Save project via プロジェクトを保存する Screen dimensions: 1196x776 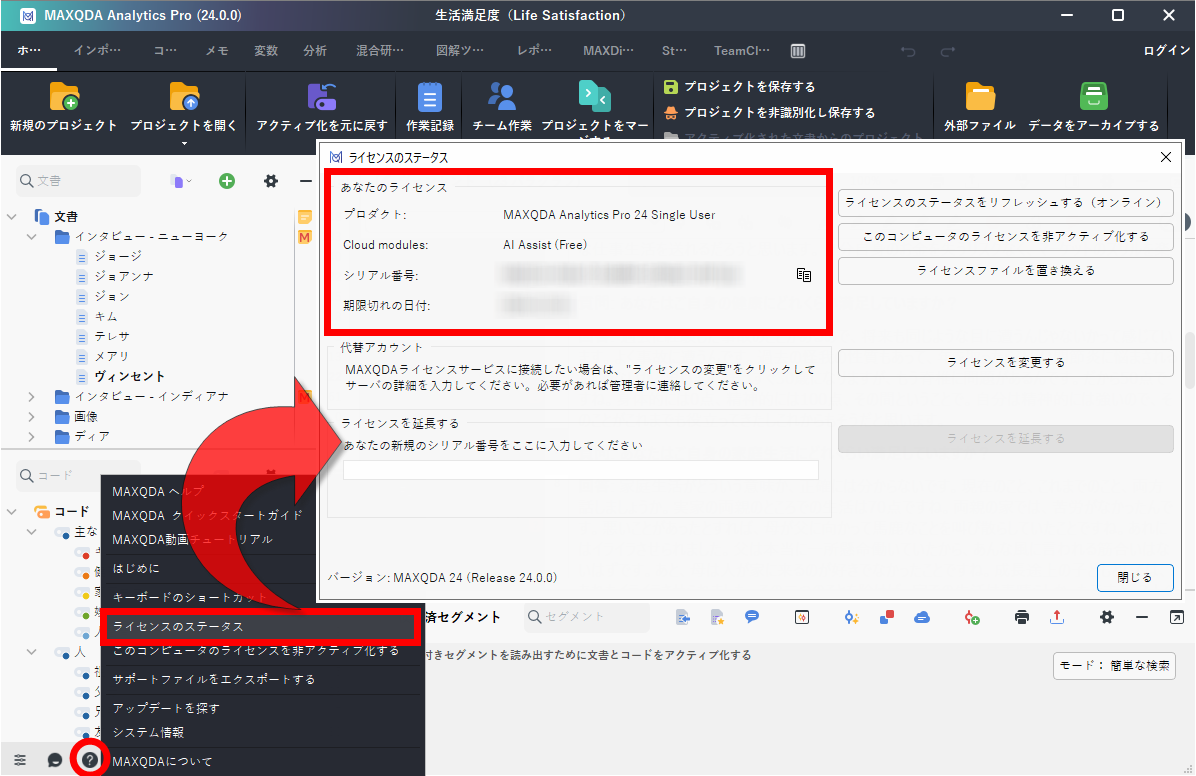point(740,86)
